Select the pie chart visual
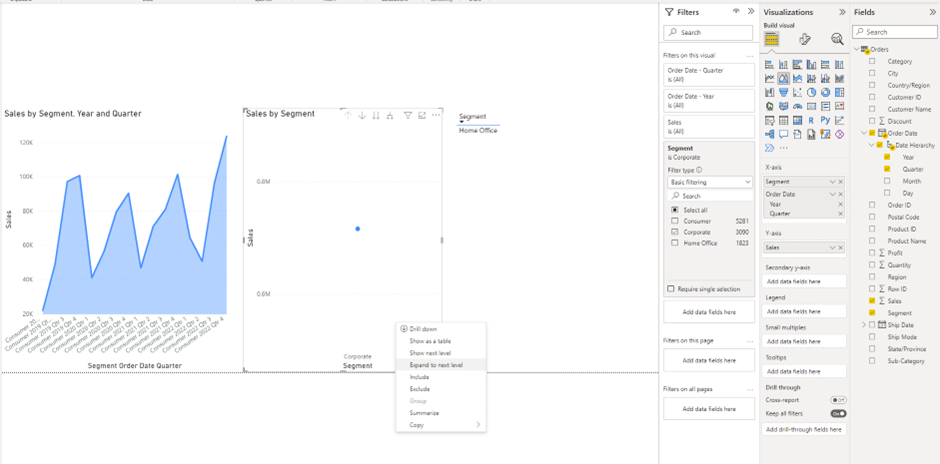Screen dimensions: 940x464 [812, 92]
